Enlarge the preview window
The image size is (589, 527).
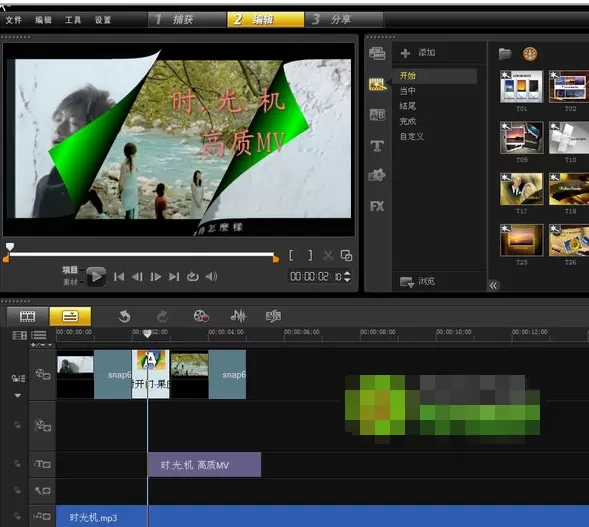pos(346,255)
